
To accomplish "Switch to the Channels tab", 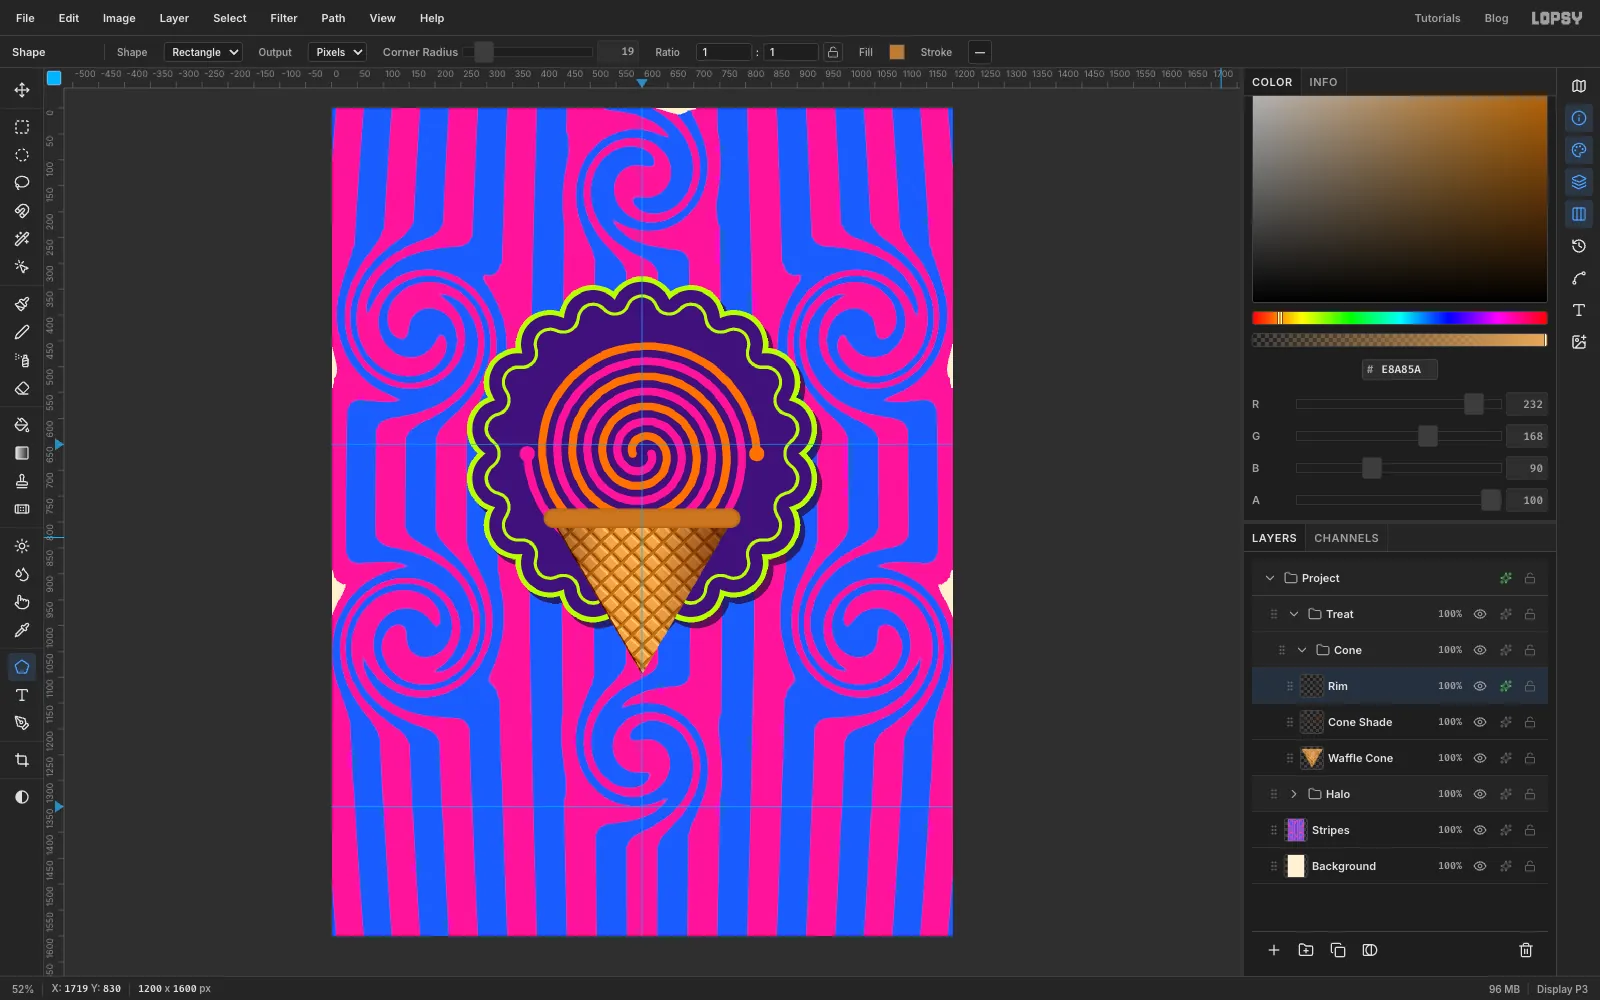I will (1346, 538).
